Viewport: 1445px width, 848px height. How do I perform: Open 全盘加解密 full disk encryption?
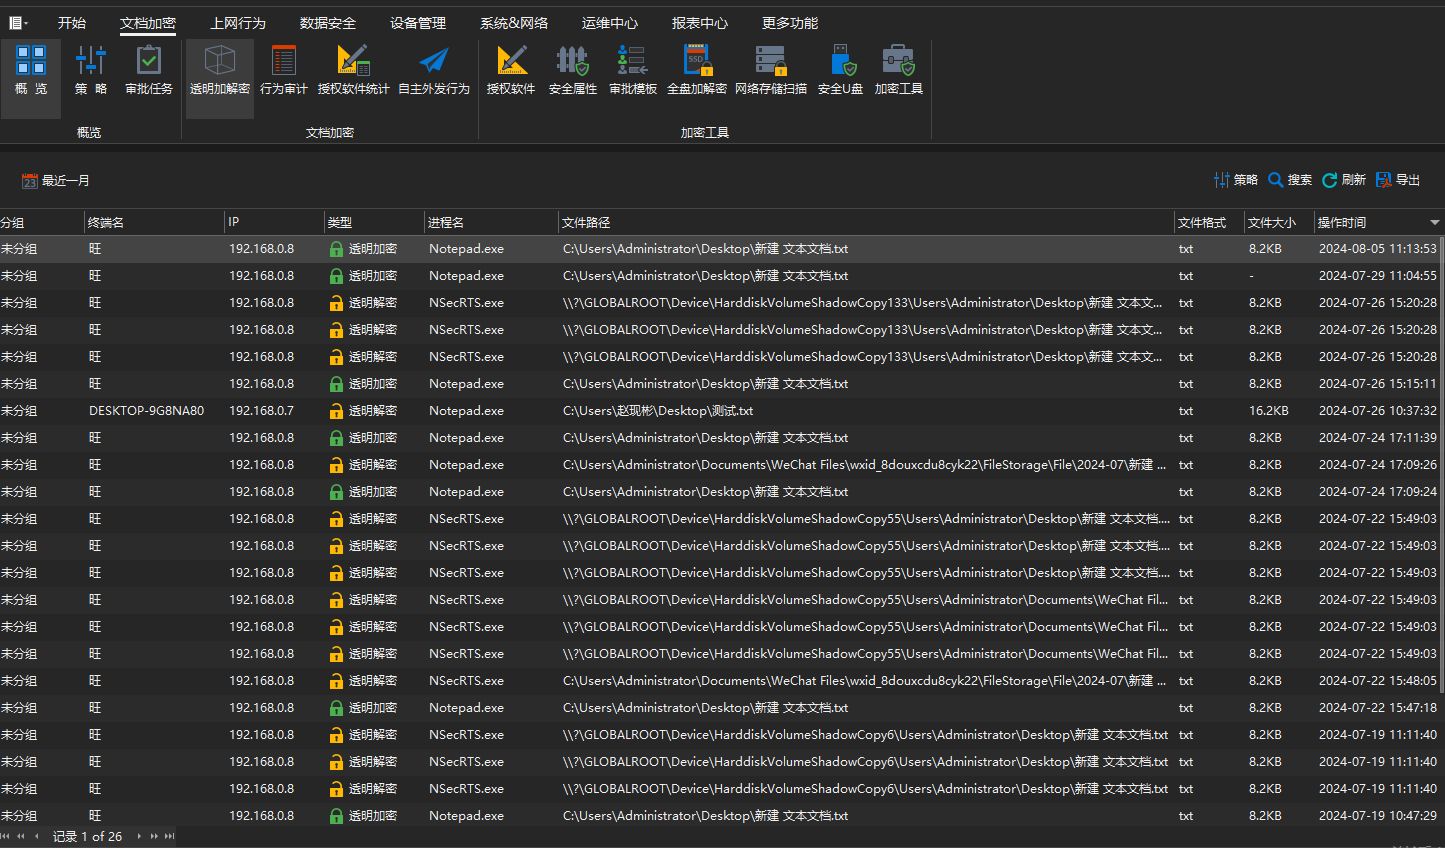click(697, 70)
